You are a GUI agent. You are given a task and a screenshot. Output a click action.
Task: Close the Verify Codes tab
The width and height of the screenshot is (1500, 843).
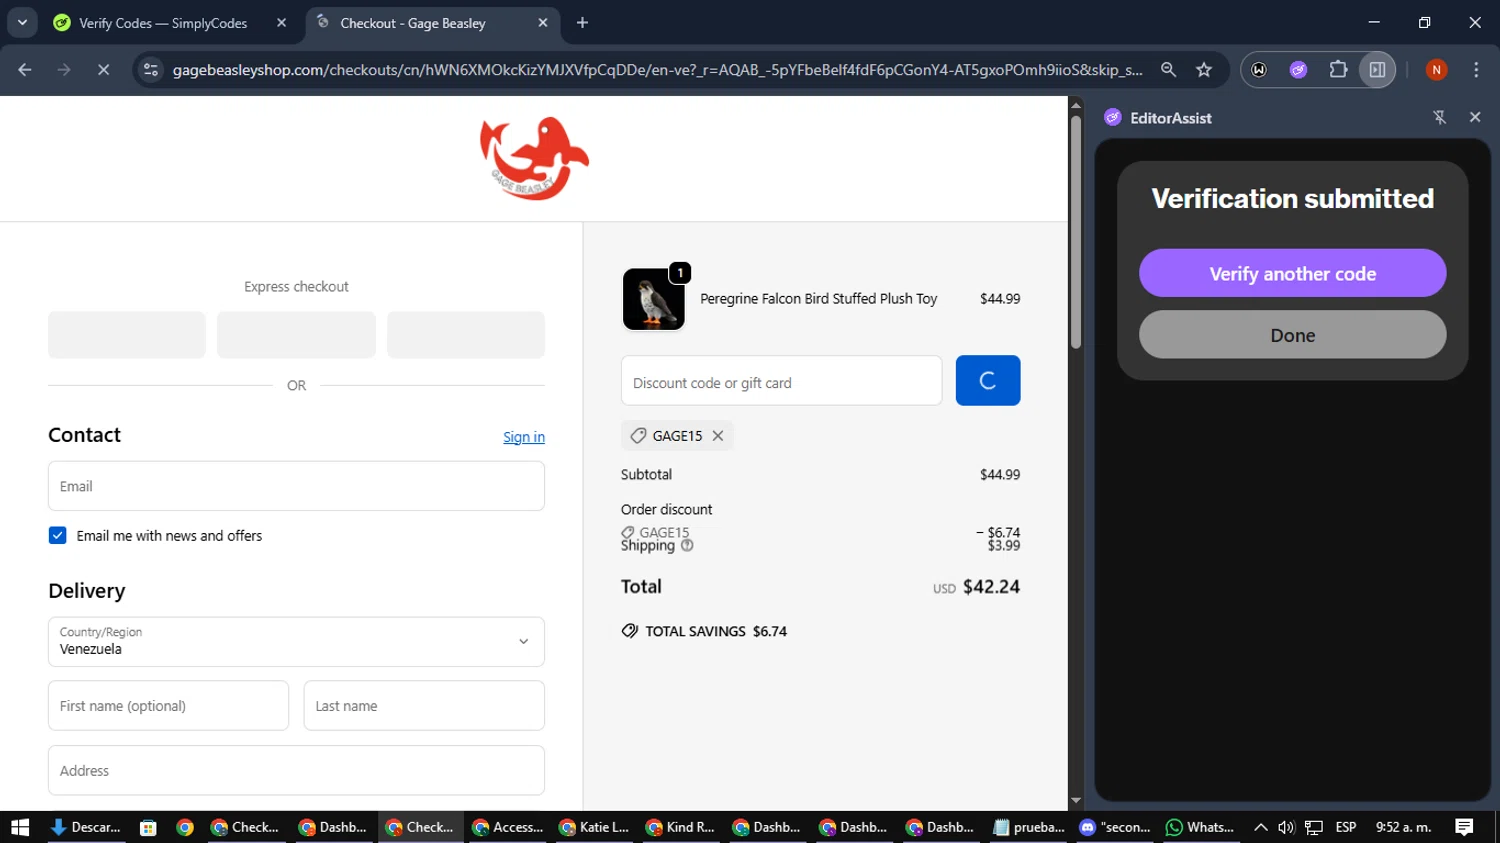click(x=281, y=23)
